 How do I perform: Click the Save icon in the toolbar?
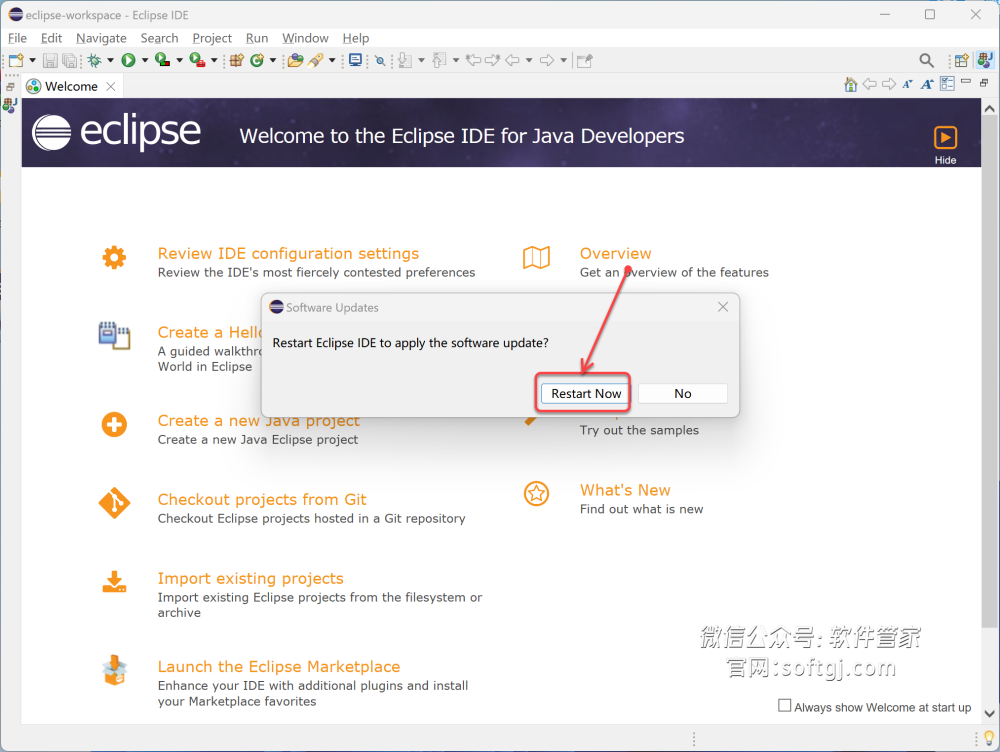coord(50,61)
